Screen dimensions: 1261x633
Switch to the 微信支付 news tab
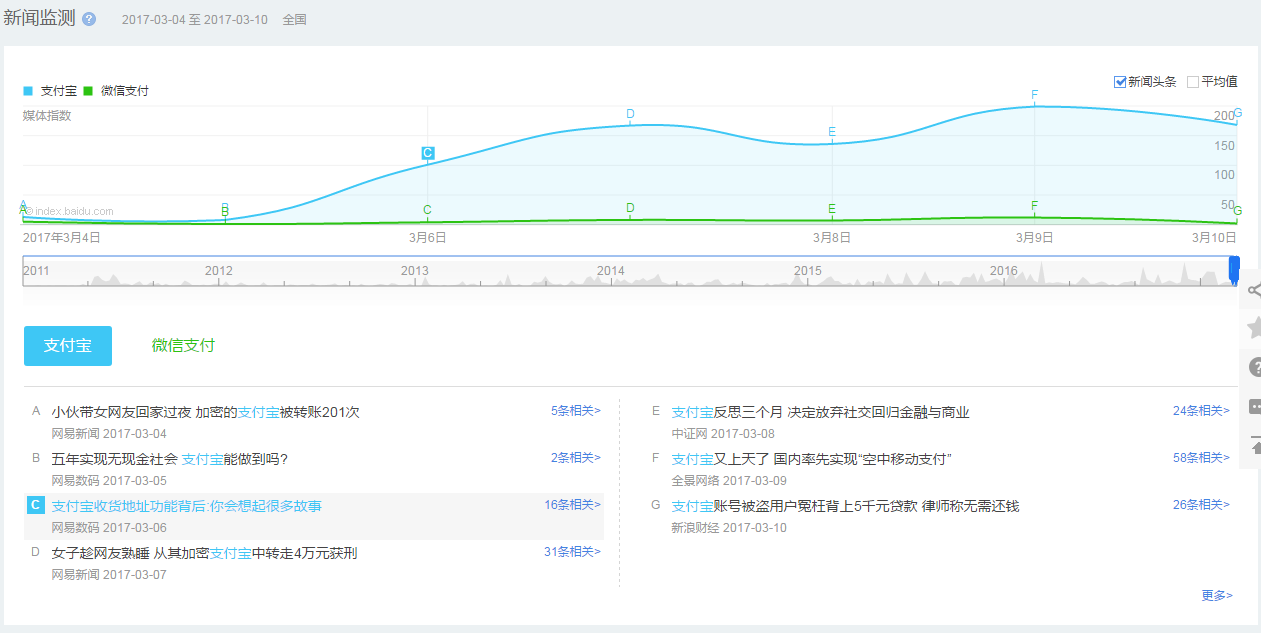click(183, 346)
